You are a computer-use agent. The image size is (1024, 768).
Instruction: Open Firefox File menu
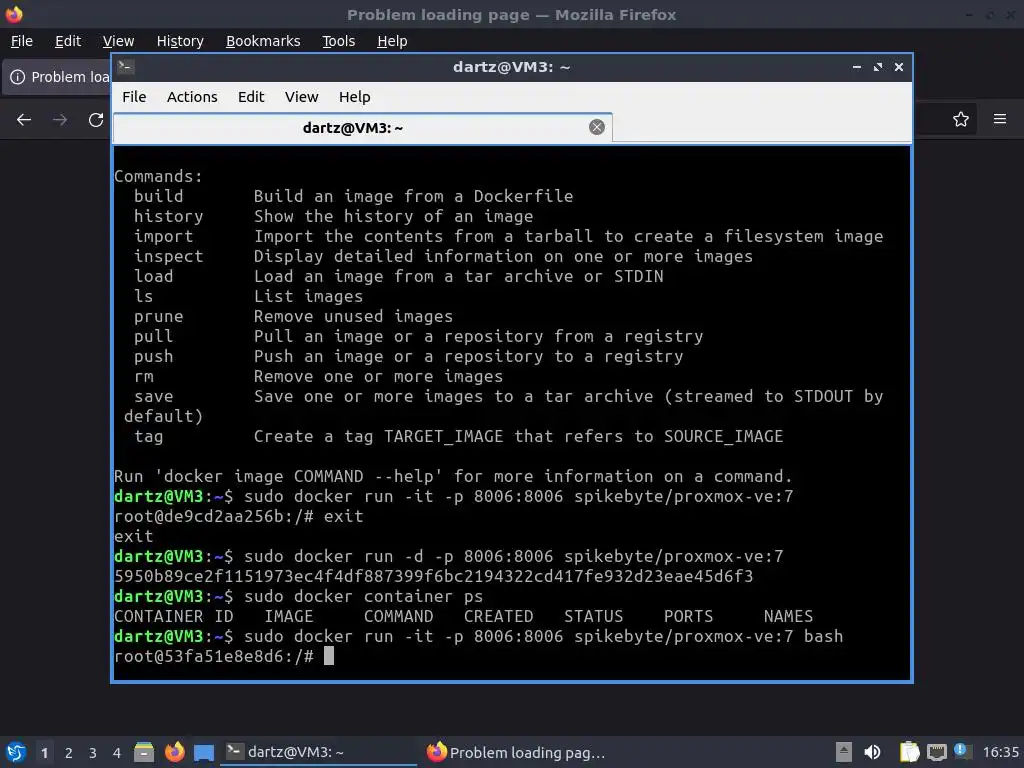pos(22,41)
